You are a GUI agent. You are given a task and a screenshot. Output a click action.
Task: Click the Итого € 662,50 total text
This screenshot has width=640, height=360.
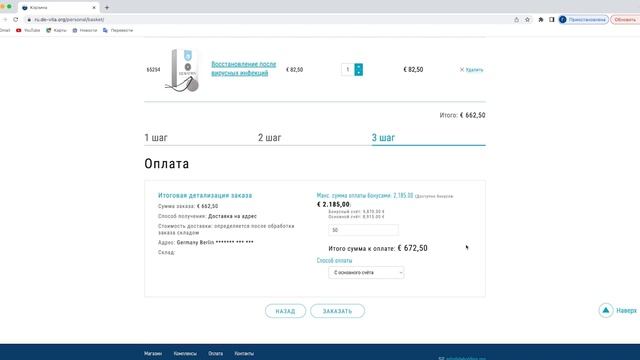point(462,115)
